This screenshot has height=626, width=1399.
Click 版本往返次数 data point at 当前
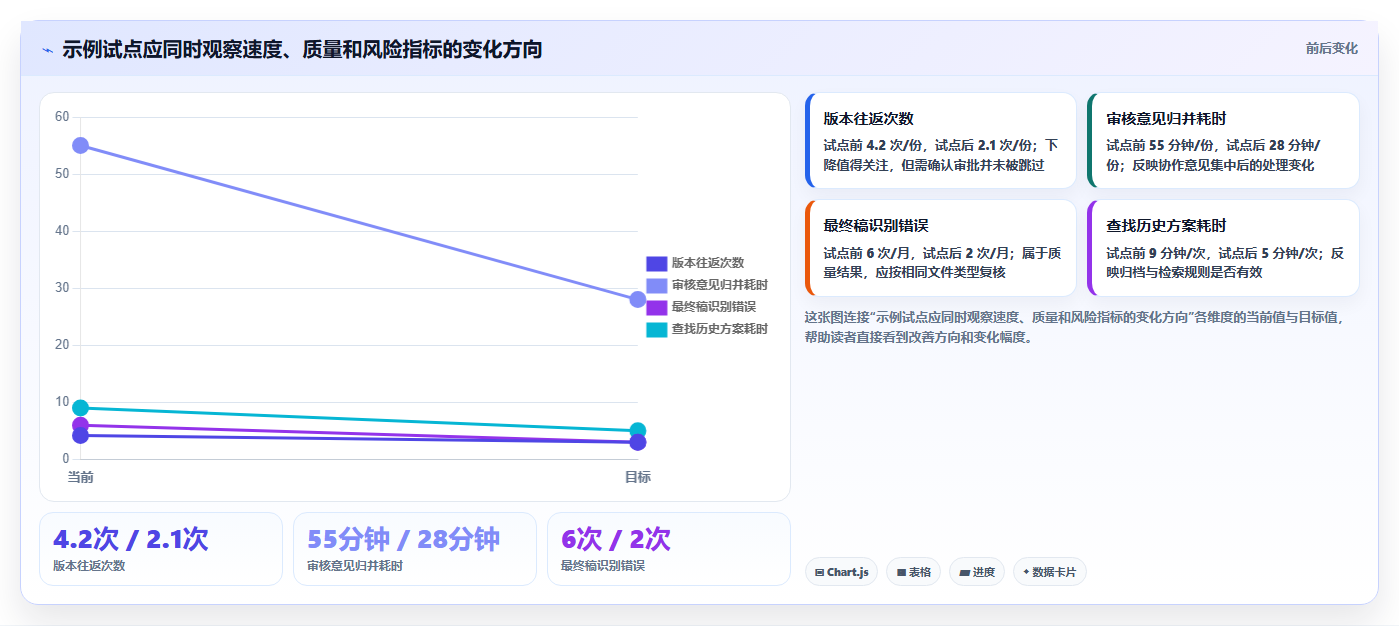81,435
